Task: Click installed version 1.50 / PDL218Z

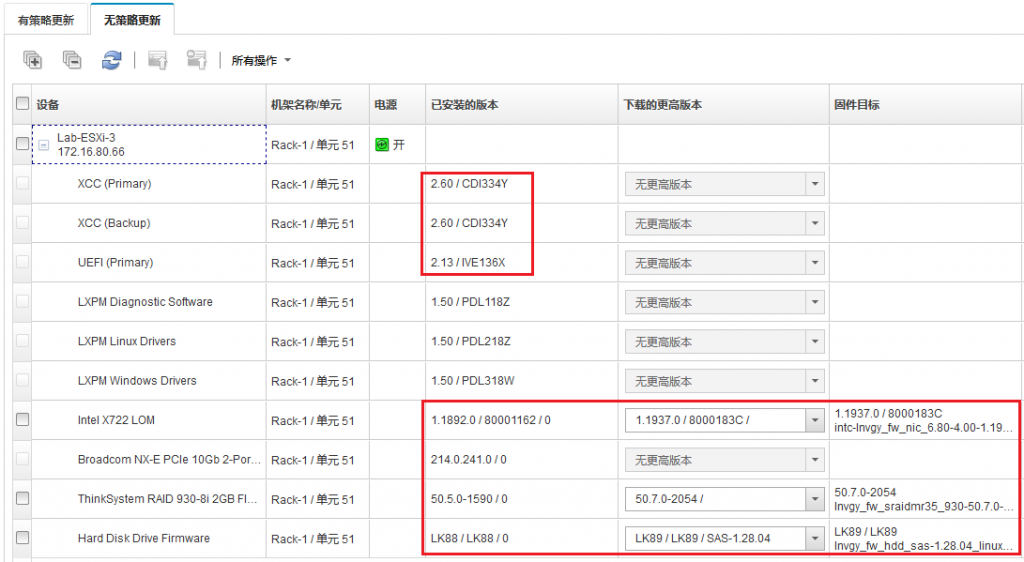Action: pyautogui.click(x=471, y=341)
